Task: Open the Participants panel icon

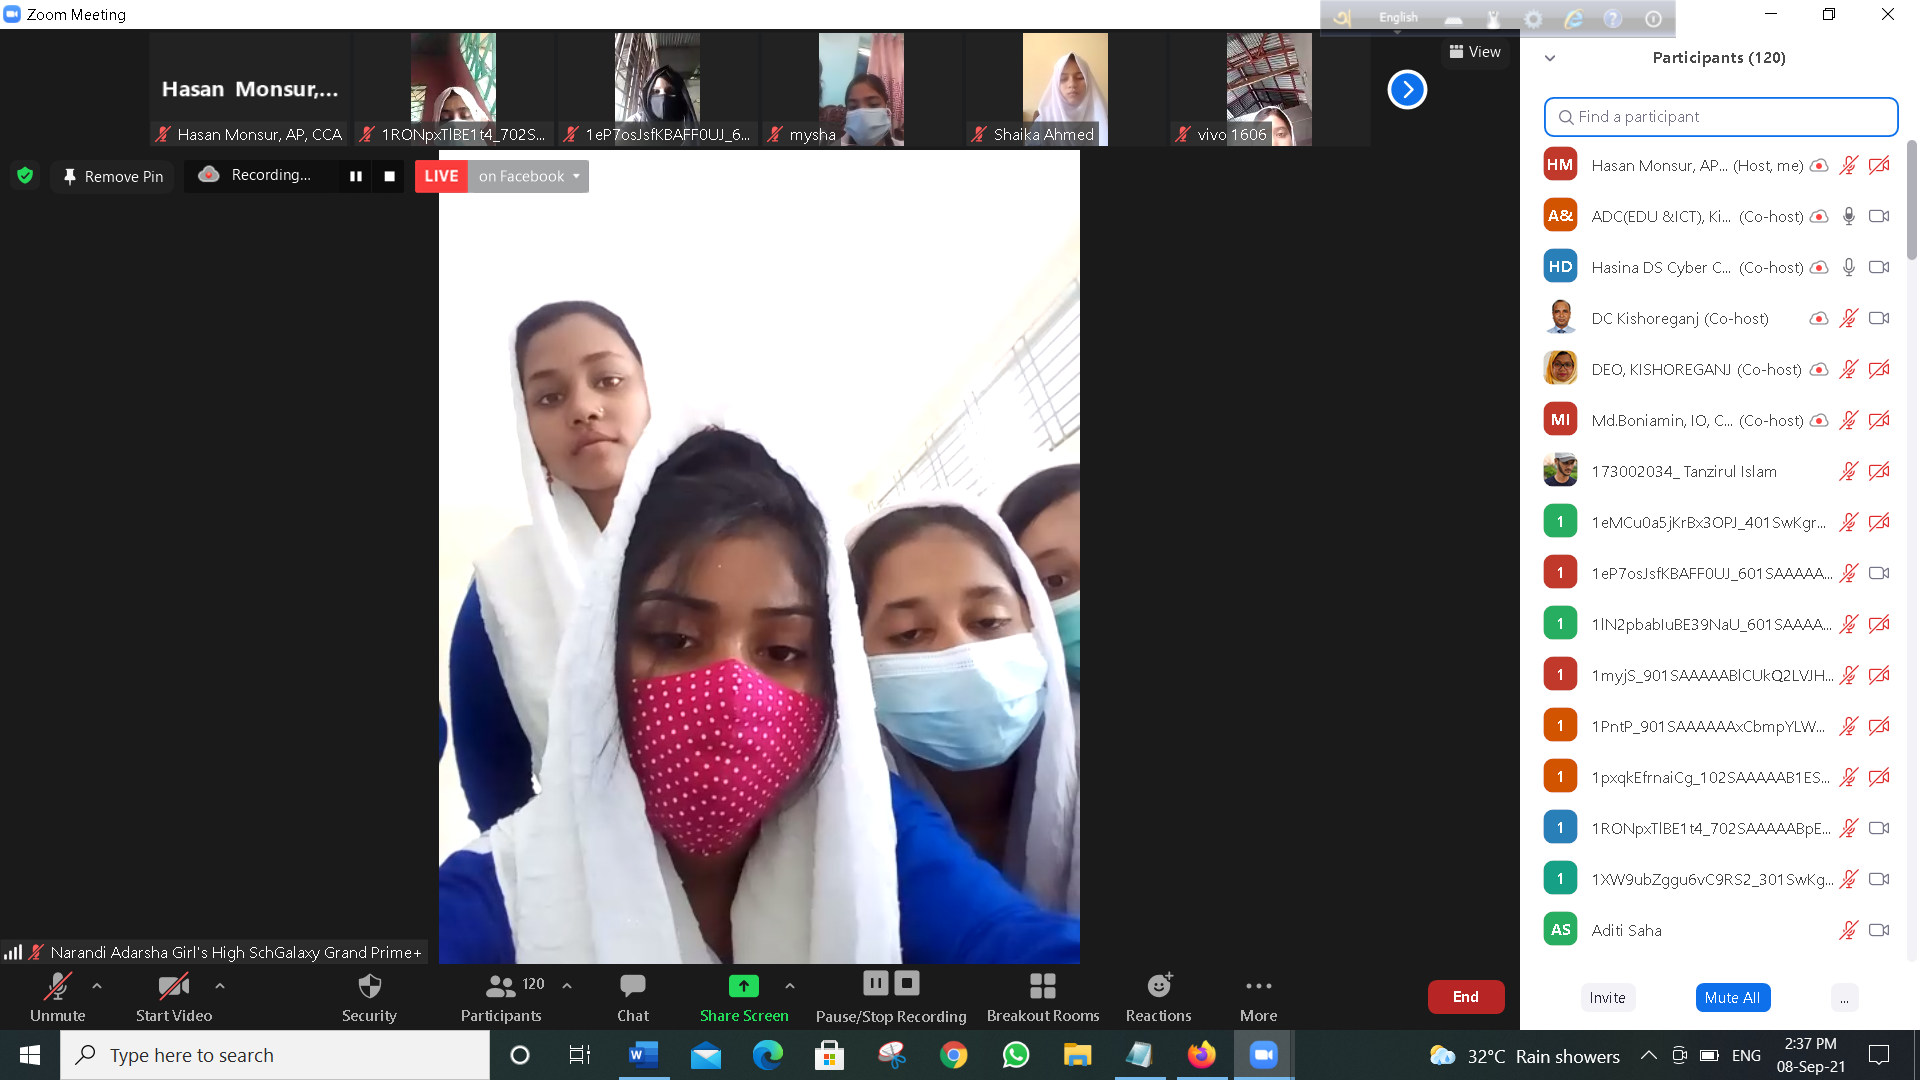Action: (500, 986)
